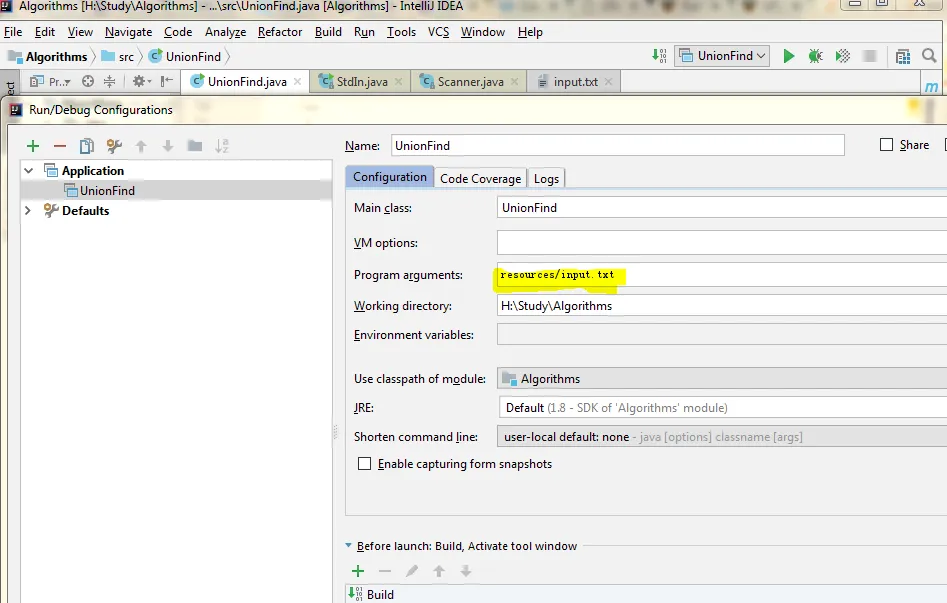The height and width of the screenshot is (603, 947).
Task: Run UnionFind with green play button
Action: click(x=789, y=56)
